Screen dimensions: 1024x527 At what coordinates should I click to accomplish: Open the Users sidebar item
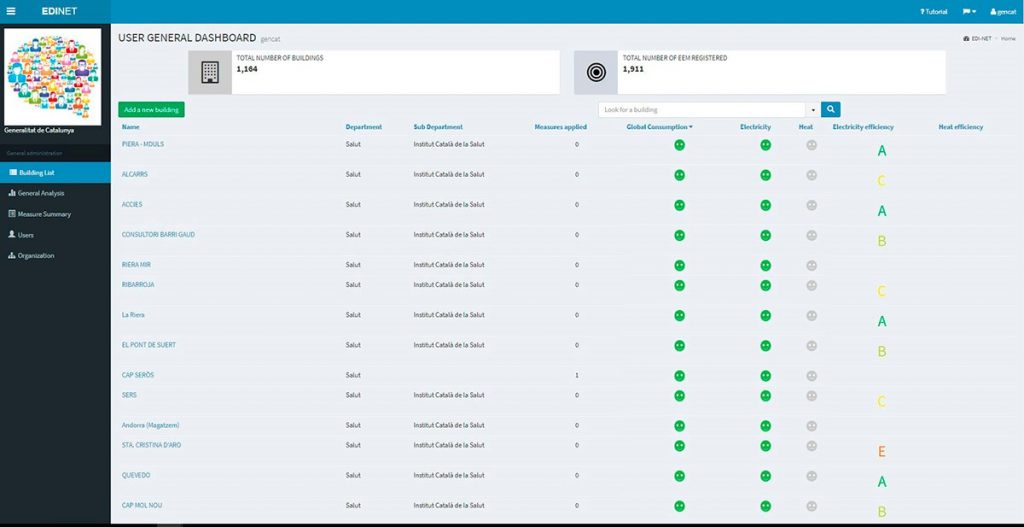click(26, 235)
